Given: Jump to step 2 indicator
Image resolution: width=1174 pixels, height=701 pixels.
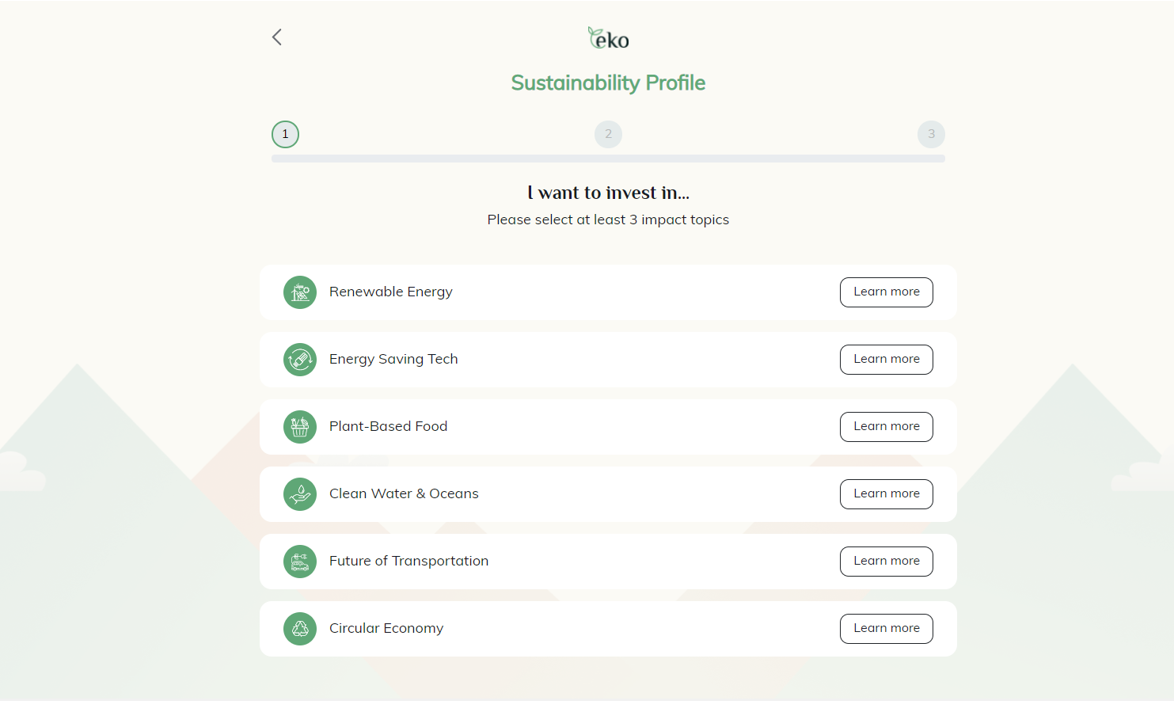Looking at the screenshot, I should [x=608, y=134].
